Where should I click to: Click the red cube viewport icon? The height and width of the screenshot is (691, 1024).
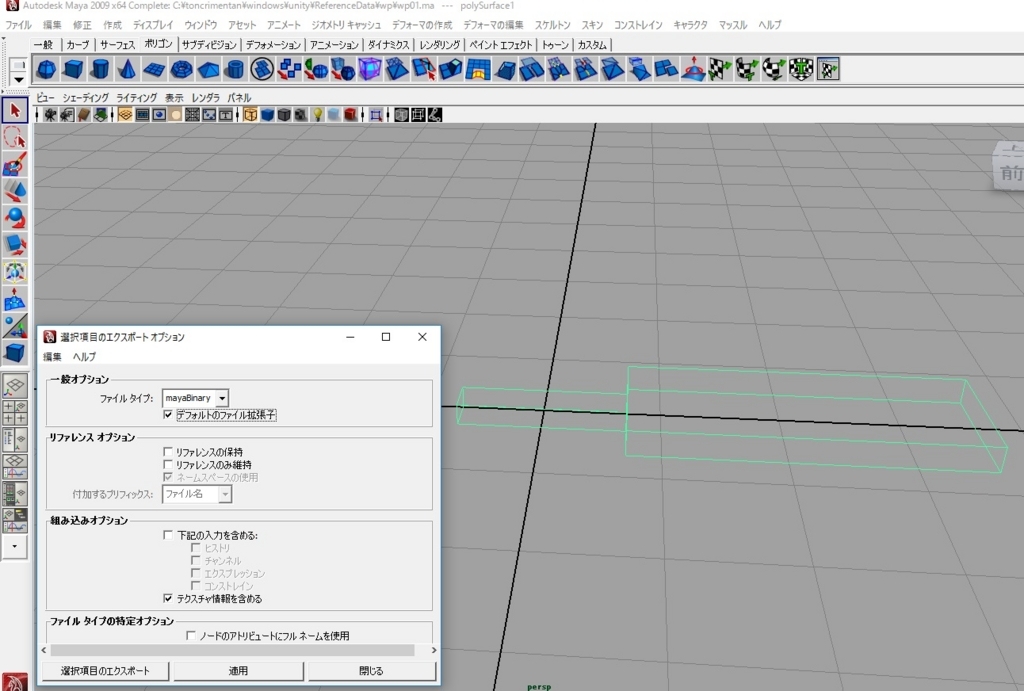(351, 115)
